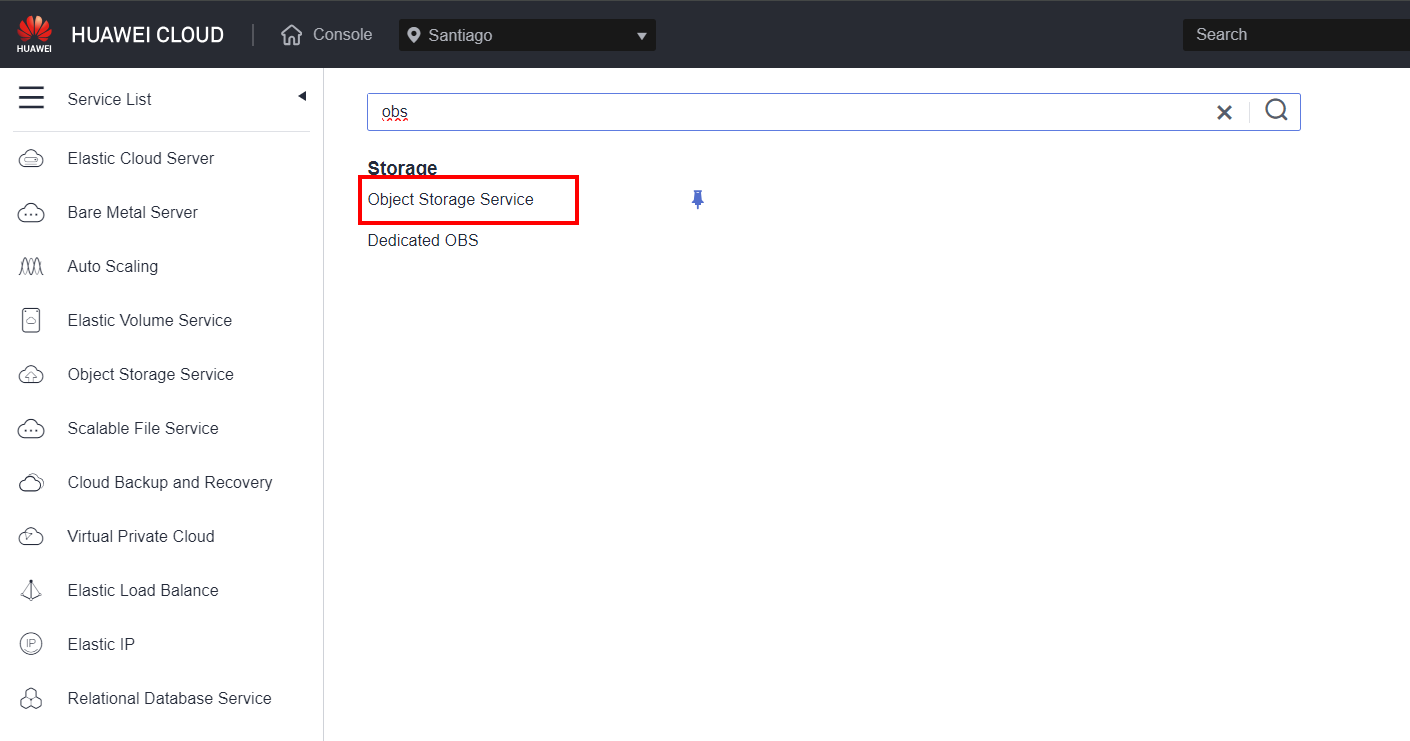The width and height of the screenshot is (1410, 741).
Task: Open Object Storage Service search result
Action: [x=451, y=200]
